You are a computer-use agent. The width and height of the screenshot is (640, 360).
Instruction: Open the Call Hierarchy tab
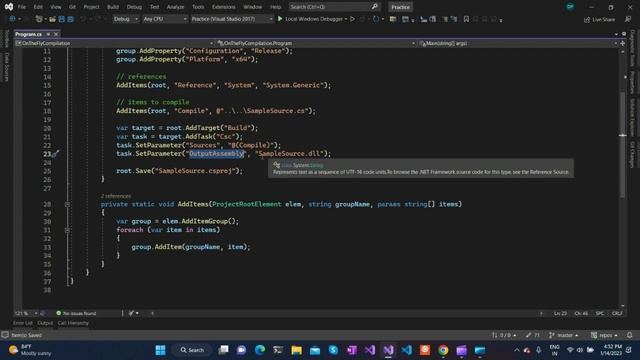(73, 323)
